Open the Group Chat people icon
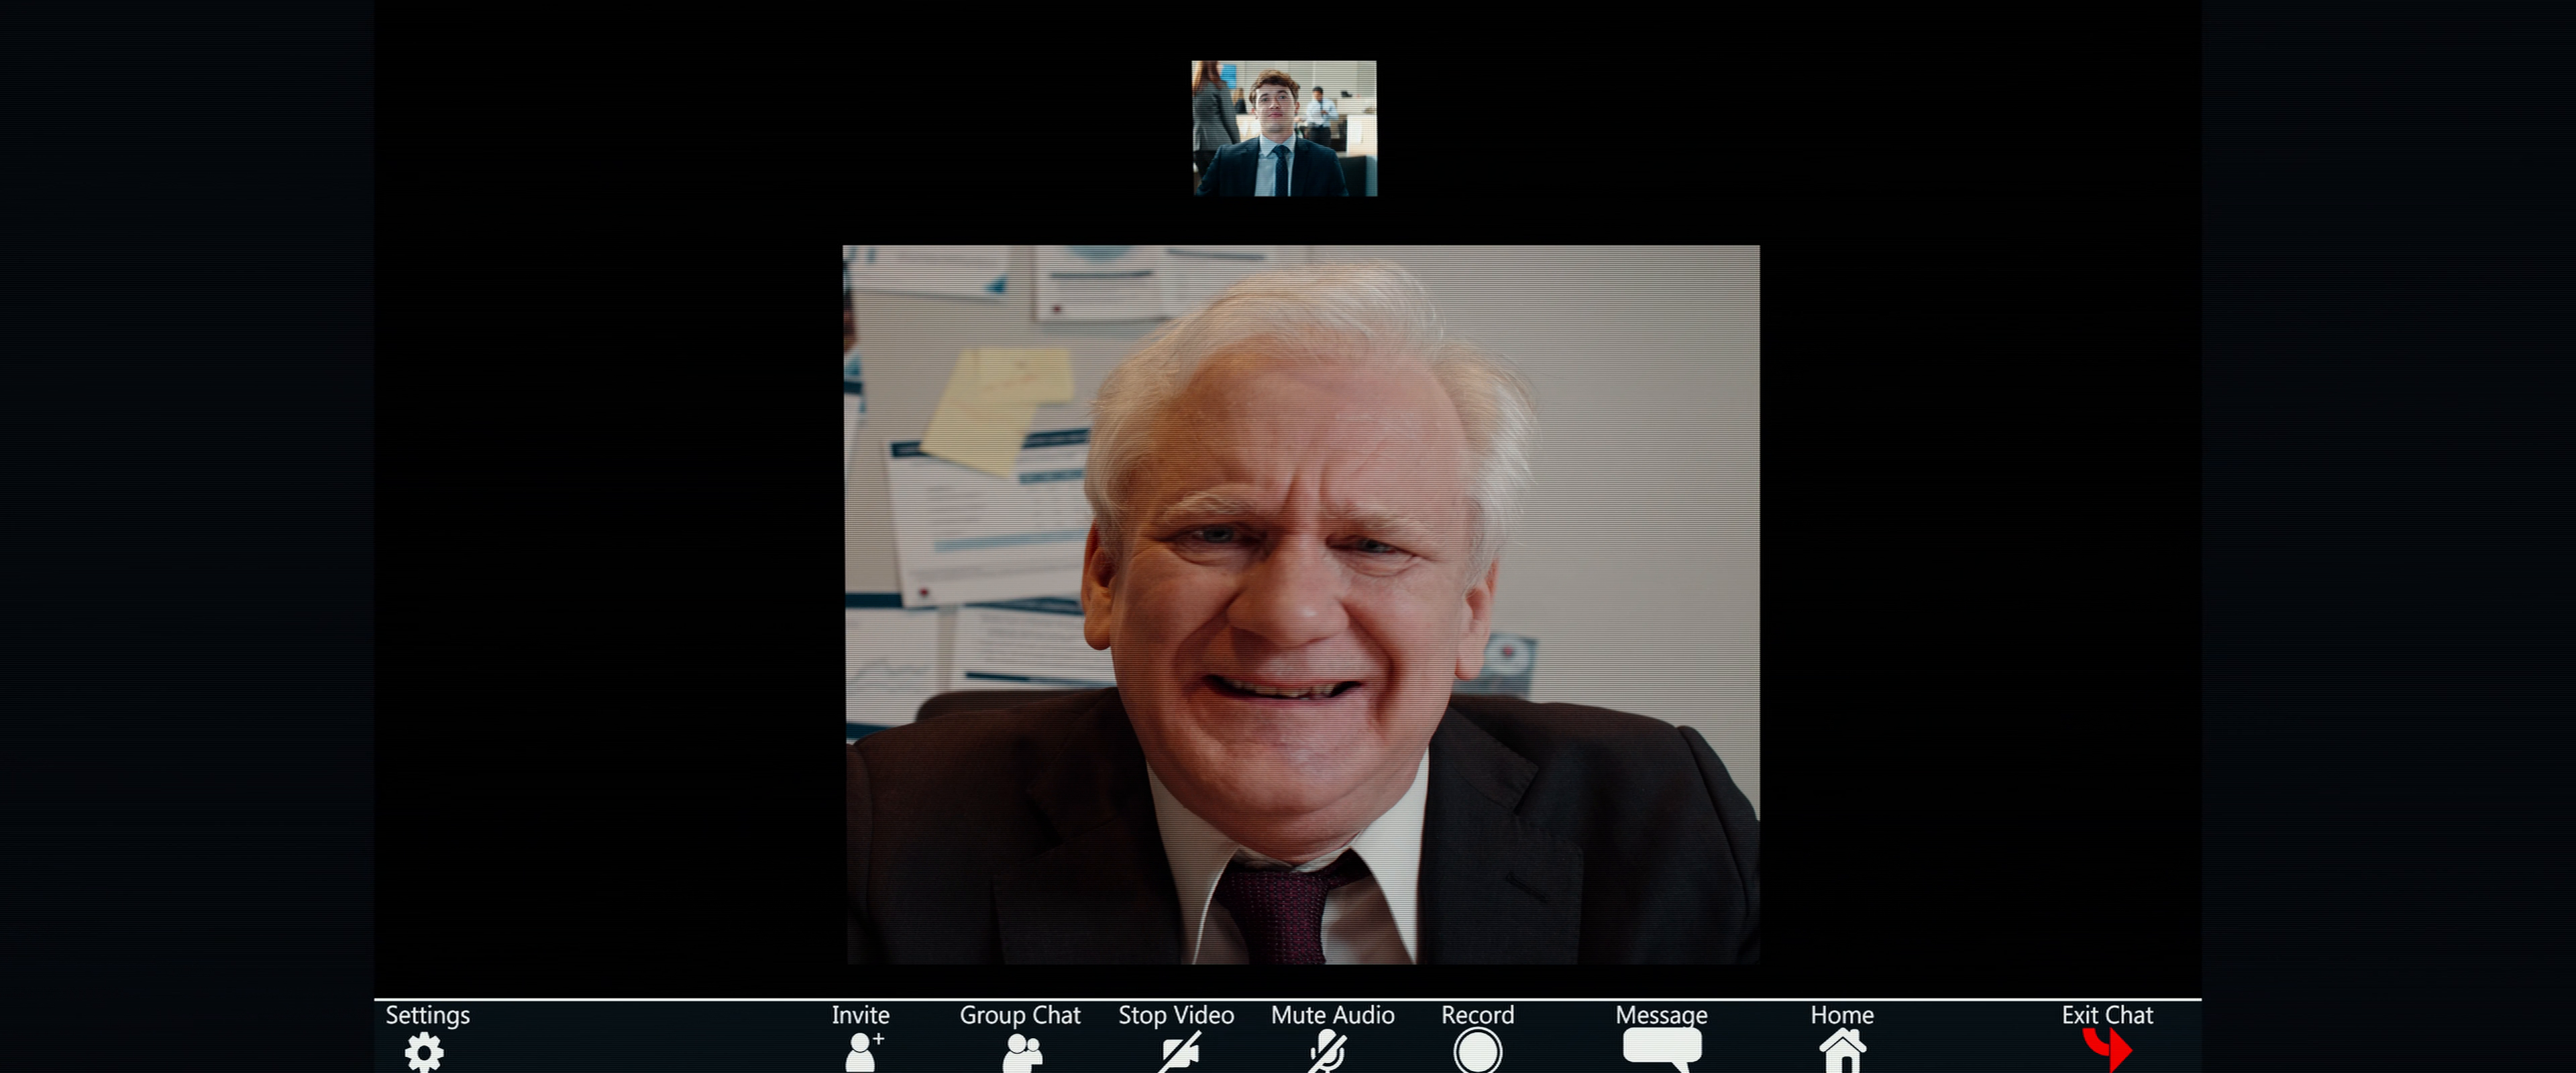 [1022, 1053]
